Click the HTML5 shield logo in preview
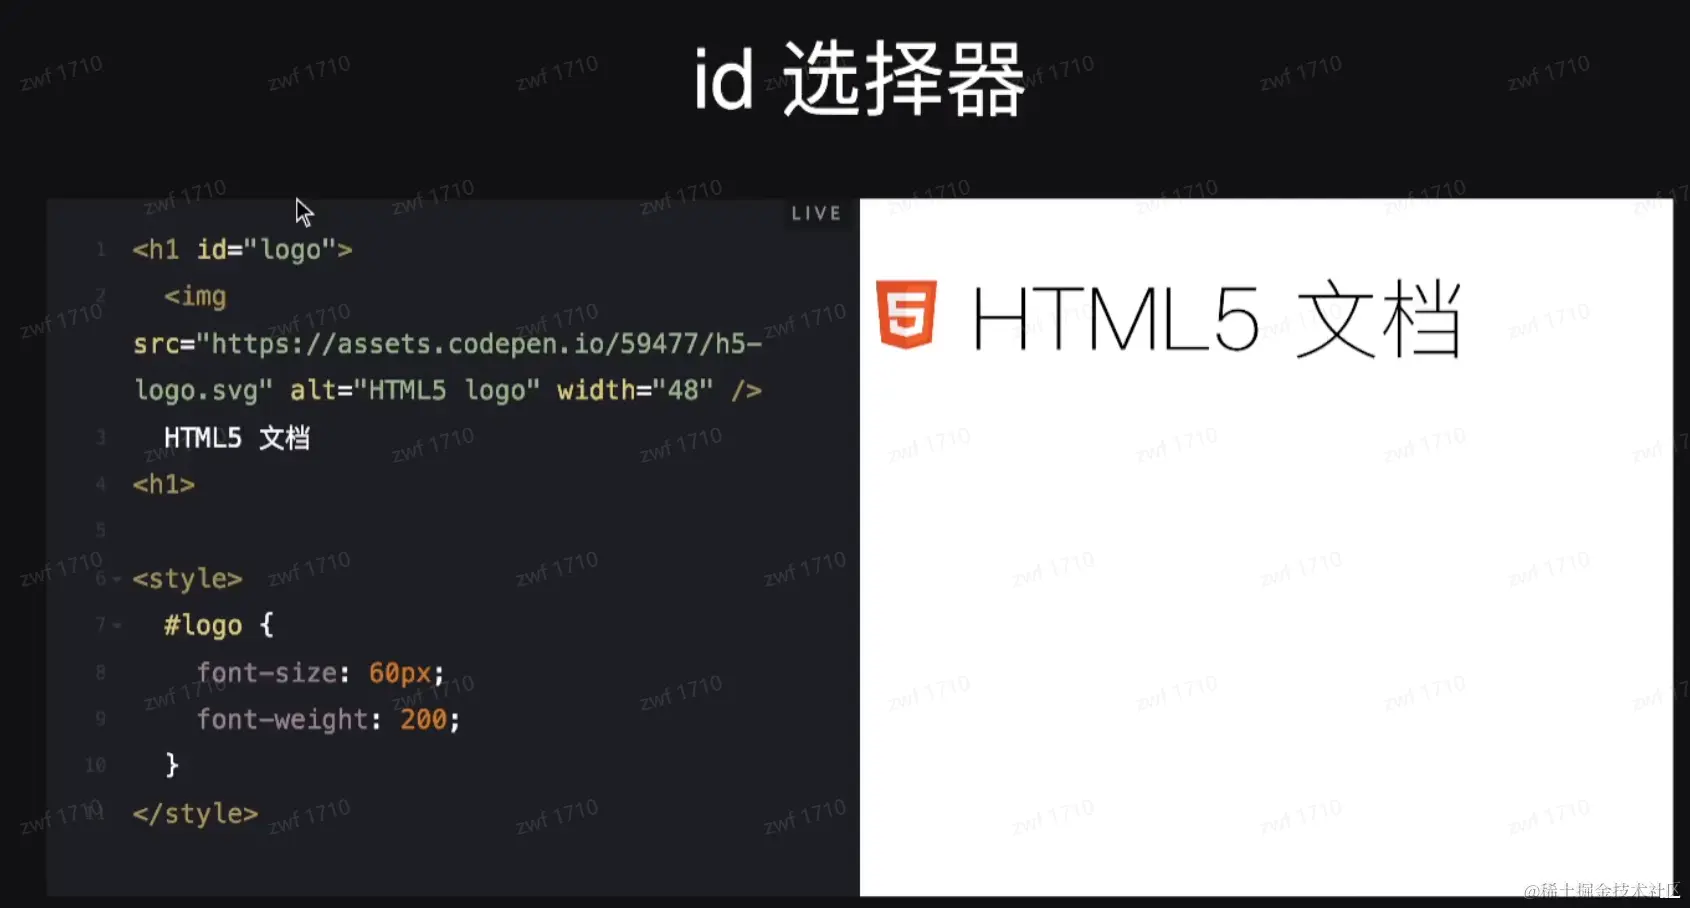The image size is (1690, 908). (906, 314)
